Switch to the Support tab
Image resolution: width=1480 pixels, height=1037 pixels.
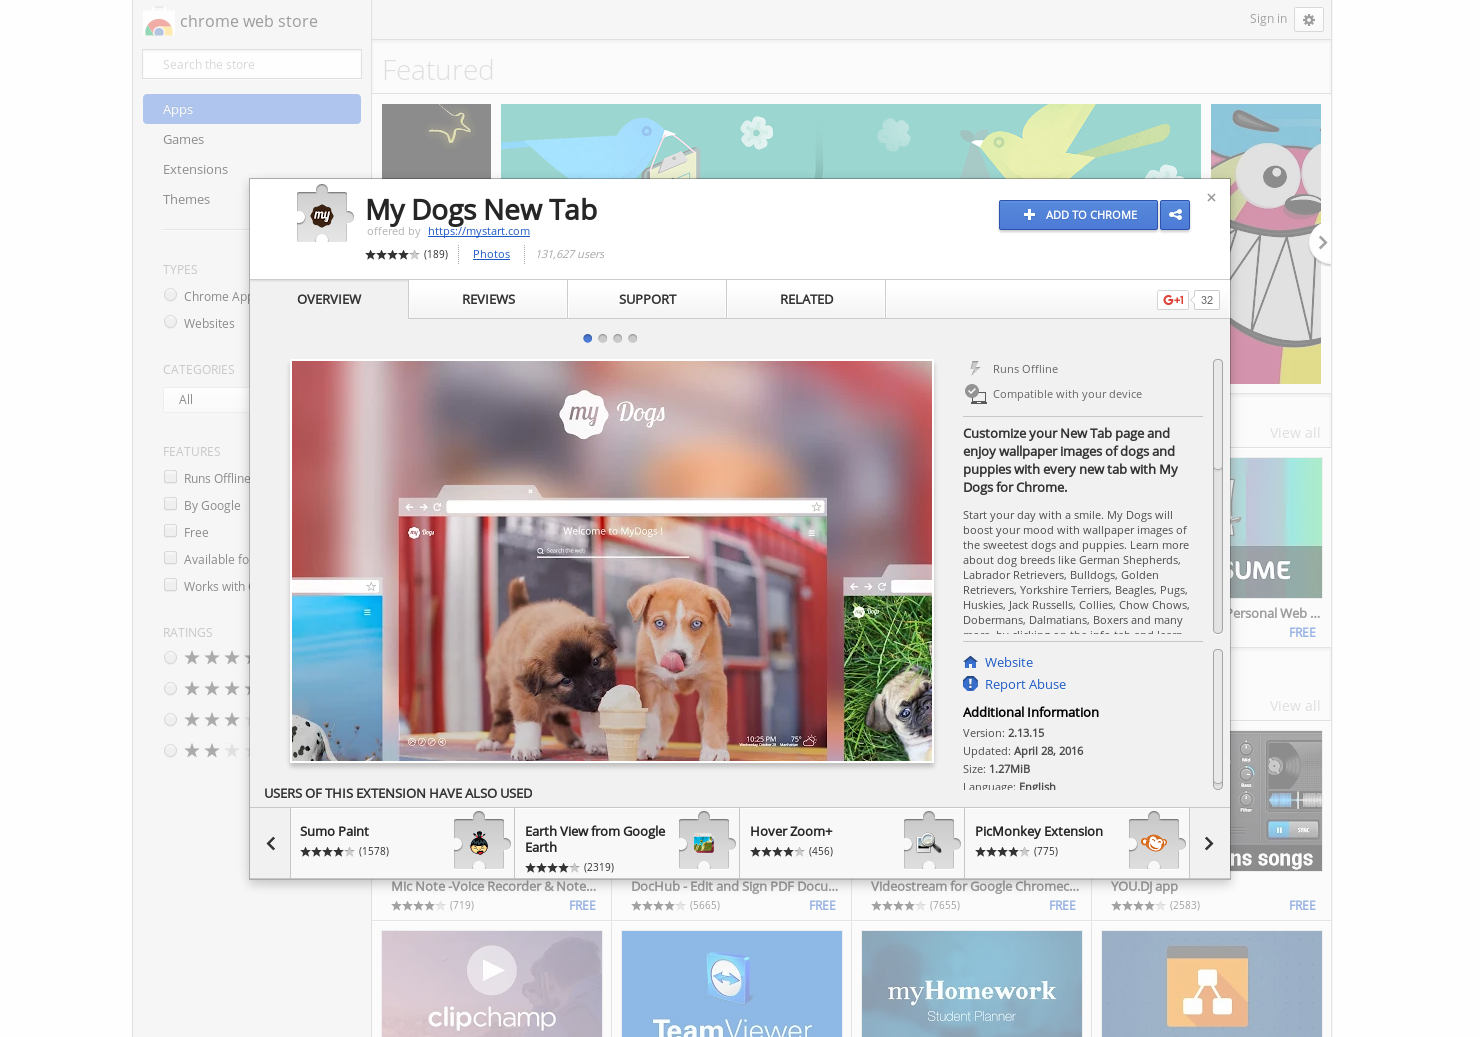[647, 299]
